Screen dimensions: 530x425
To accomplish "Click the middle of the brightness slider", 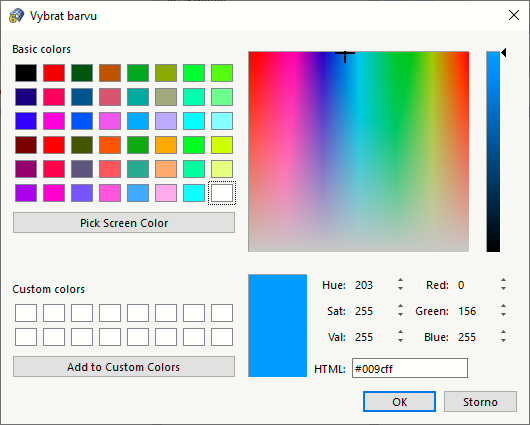I will pyautogui.click(x=493, y=152).
